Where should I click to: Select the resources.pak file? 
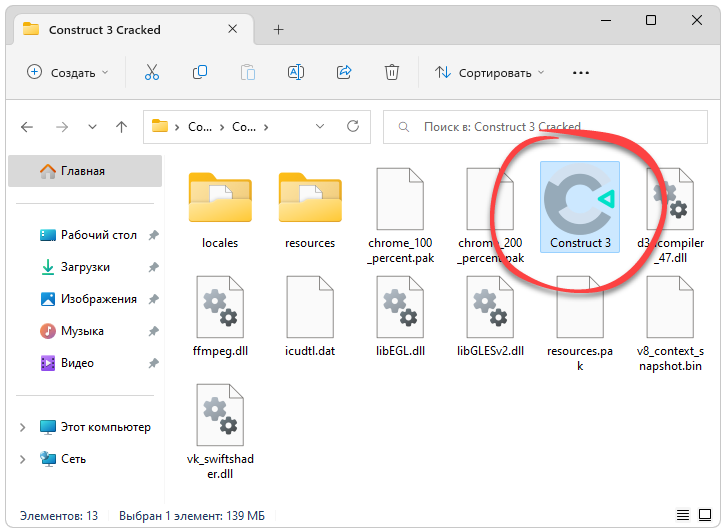click(x=580, y=324)
